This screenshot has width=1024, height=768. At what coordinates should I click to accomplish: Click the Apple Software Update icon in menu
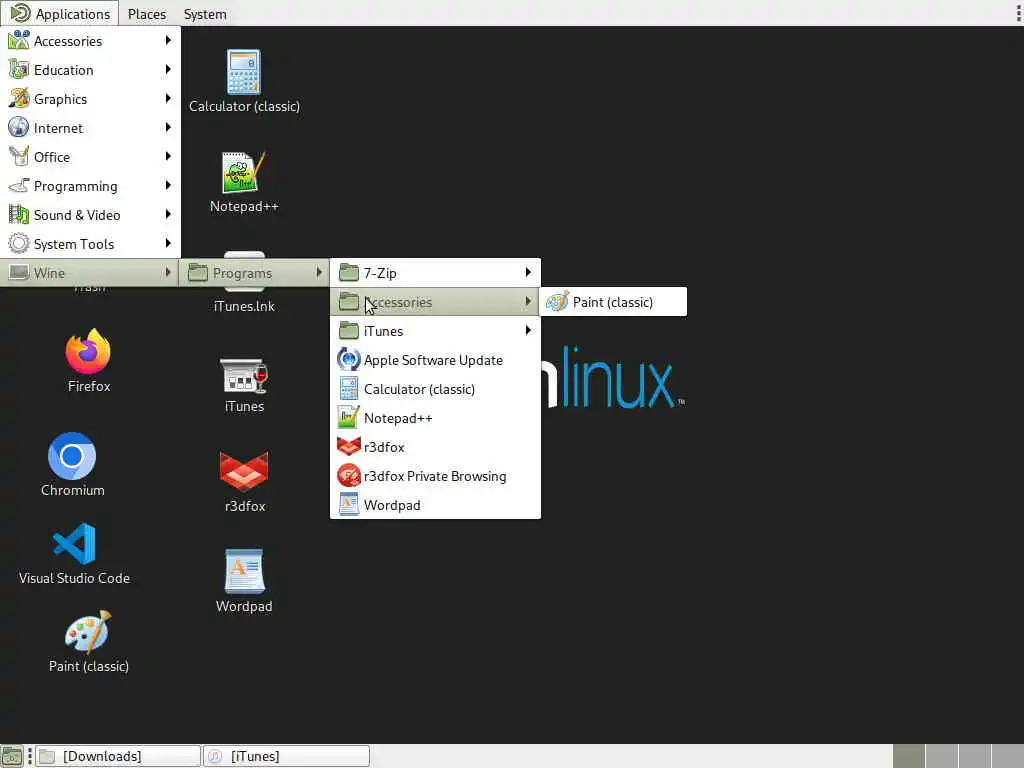point(348,360)
